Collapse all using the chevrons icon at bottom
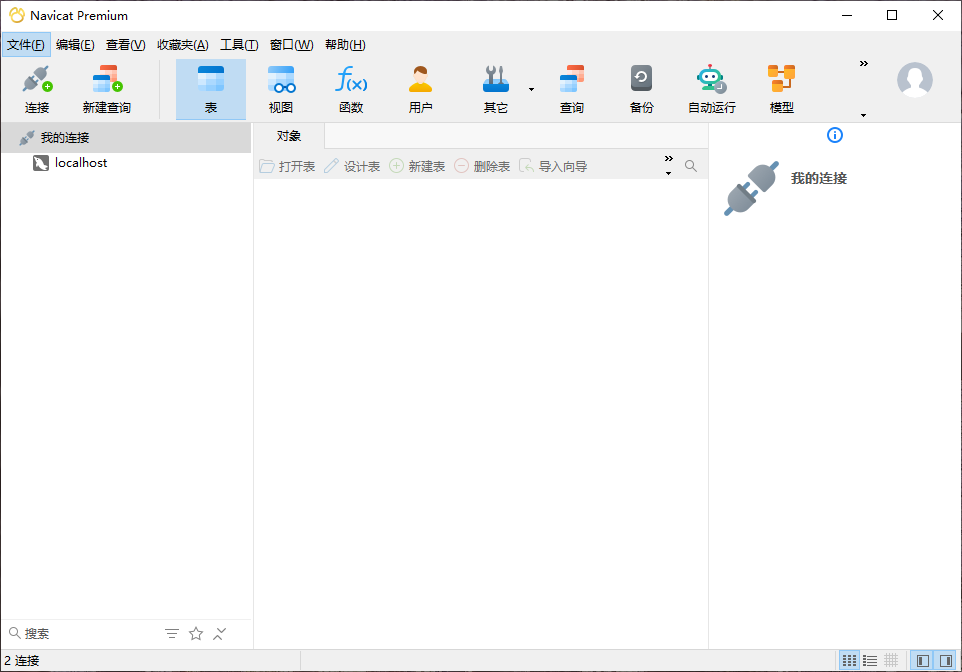This screenshot has height=672, width=962. 220,633
